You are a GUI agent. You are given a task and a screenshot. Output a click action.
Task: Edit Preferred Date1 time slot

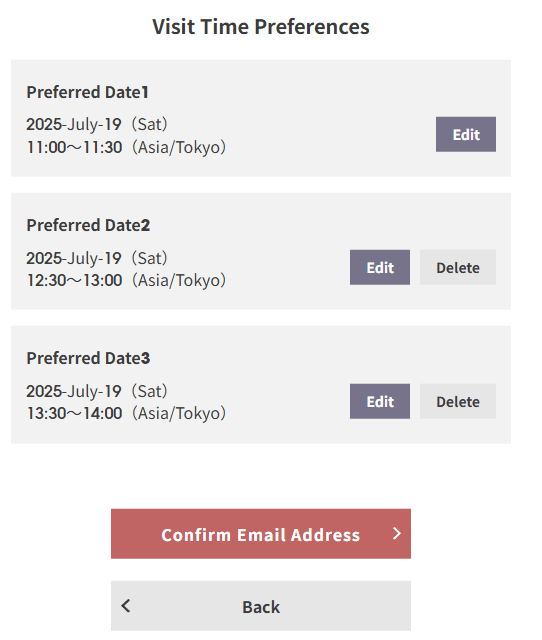[x=466, y=134]
